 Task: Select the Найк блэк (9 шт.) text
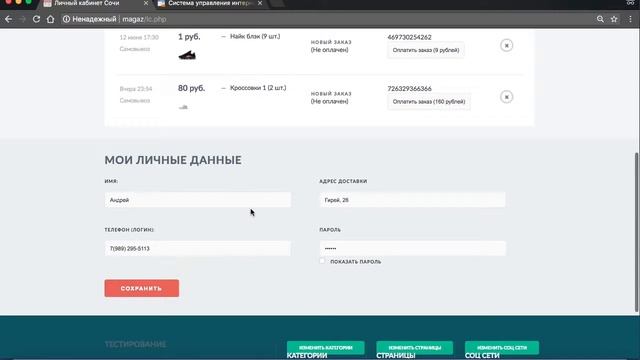pos(255,36)
